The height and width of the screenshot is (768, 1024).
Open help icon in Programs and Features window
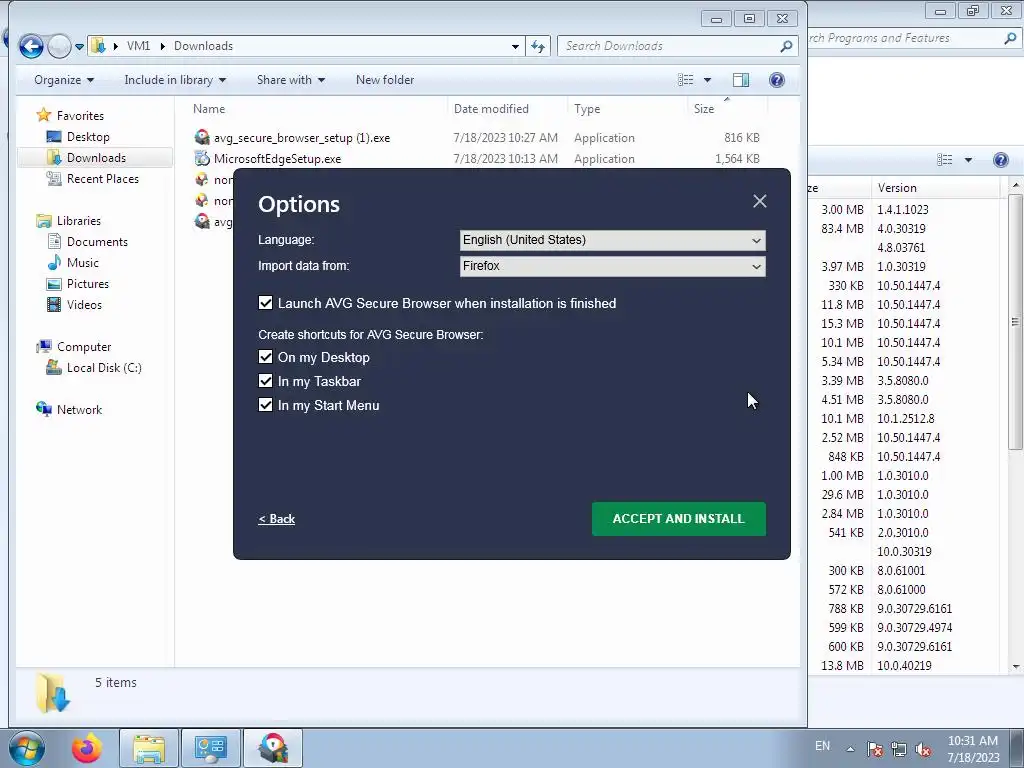click(1000, 160)
